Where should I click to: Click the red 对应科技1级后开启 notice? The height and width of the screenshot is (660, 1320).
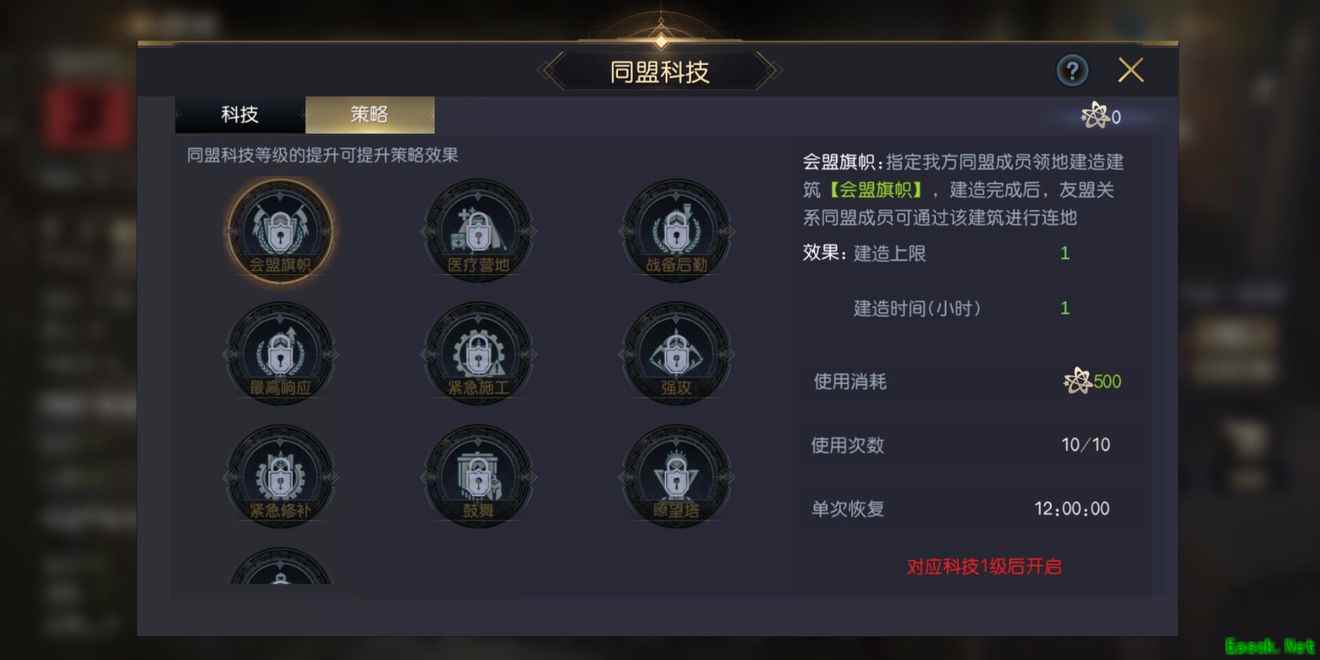coord(984,567)
